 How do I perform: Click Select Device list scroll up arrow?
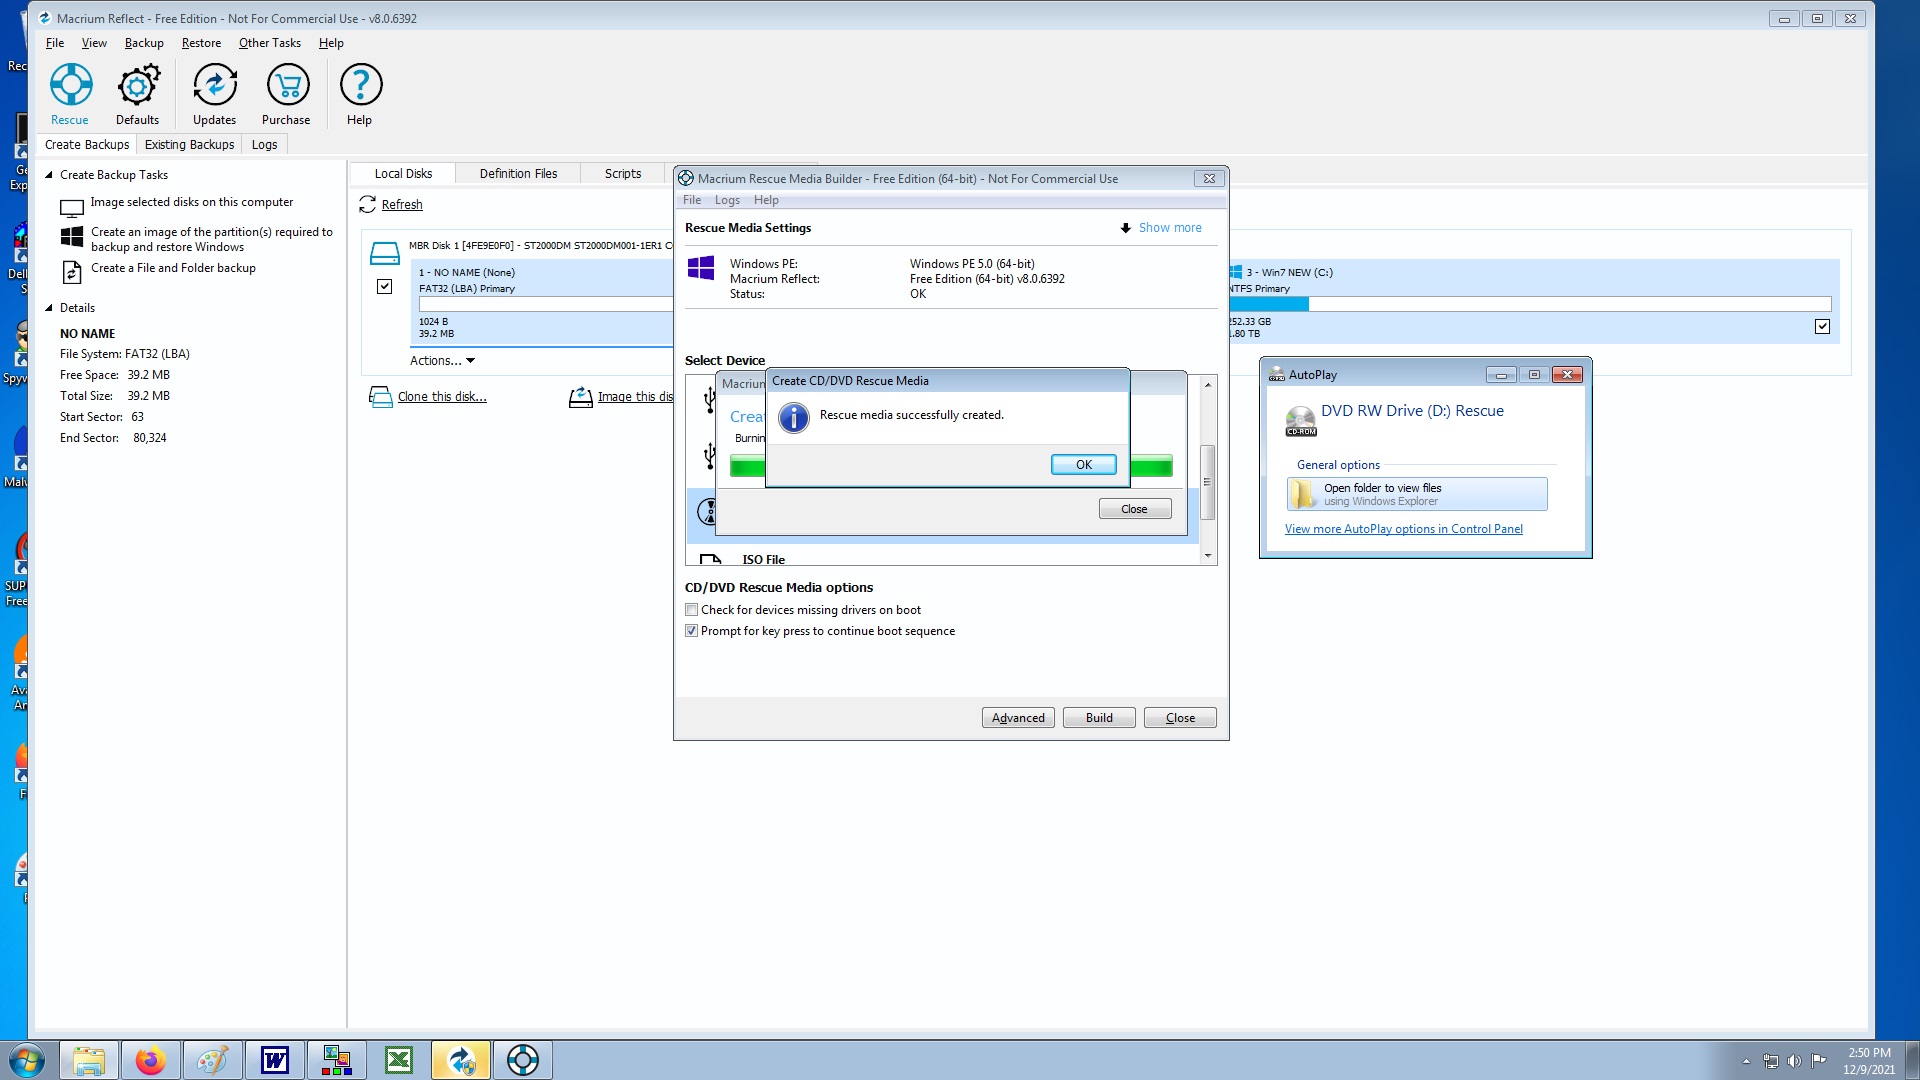tap(1208, 385)
